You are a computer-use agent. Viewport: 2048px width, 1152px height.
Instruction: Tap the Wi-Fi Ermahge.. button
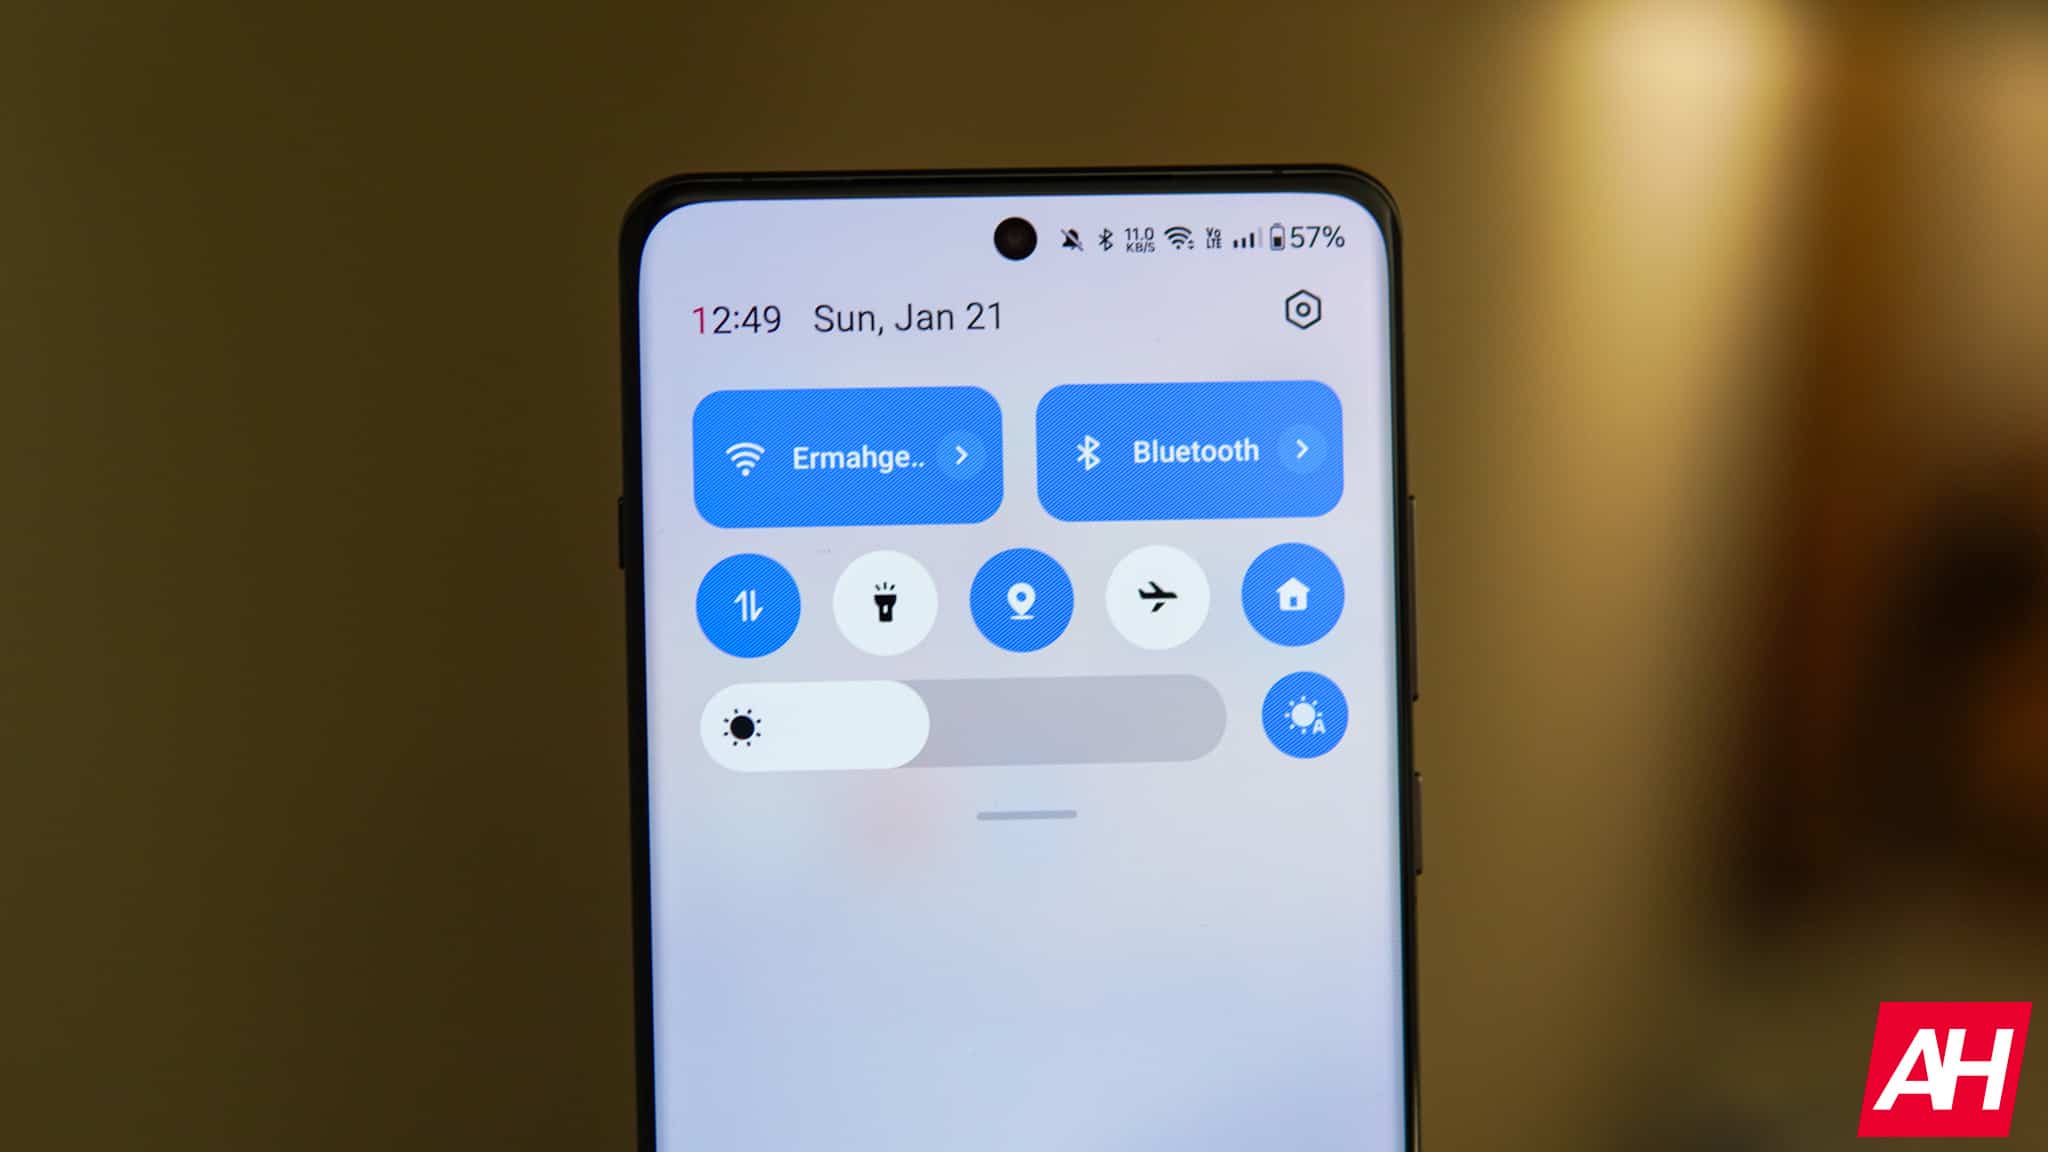coord(845,456)
